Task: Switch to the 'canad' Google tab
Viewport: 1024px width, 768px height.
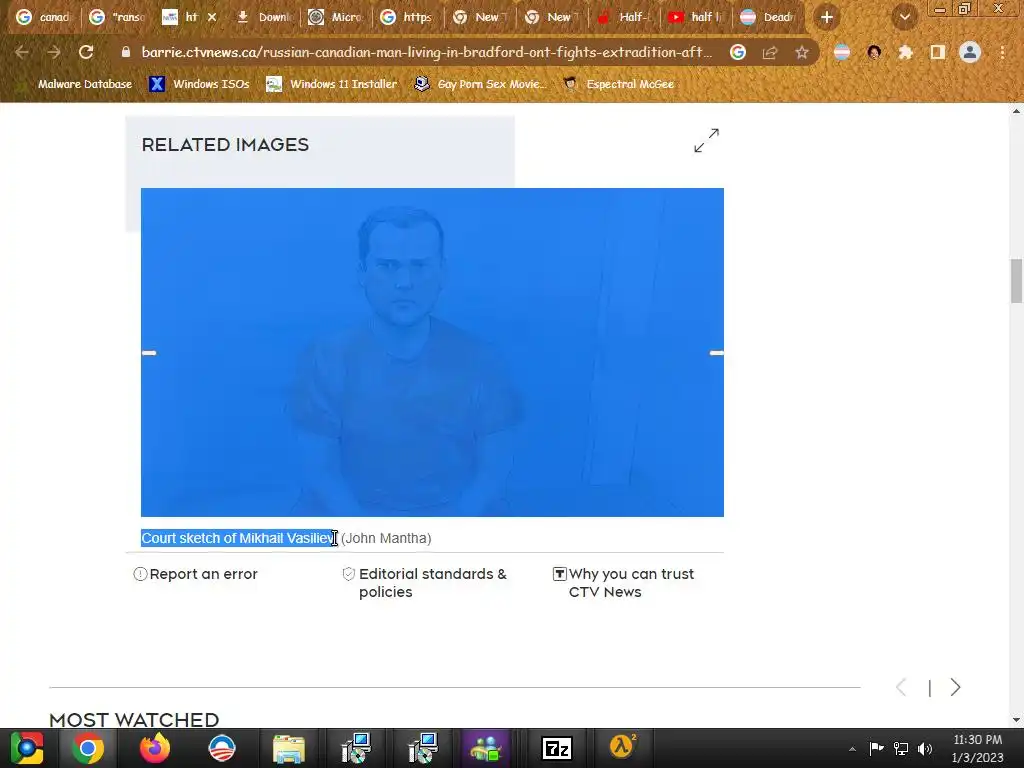Action: click(43, 18)
